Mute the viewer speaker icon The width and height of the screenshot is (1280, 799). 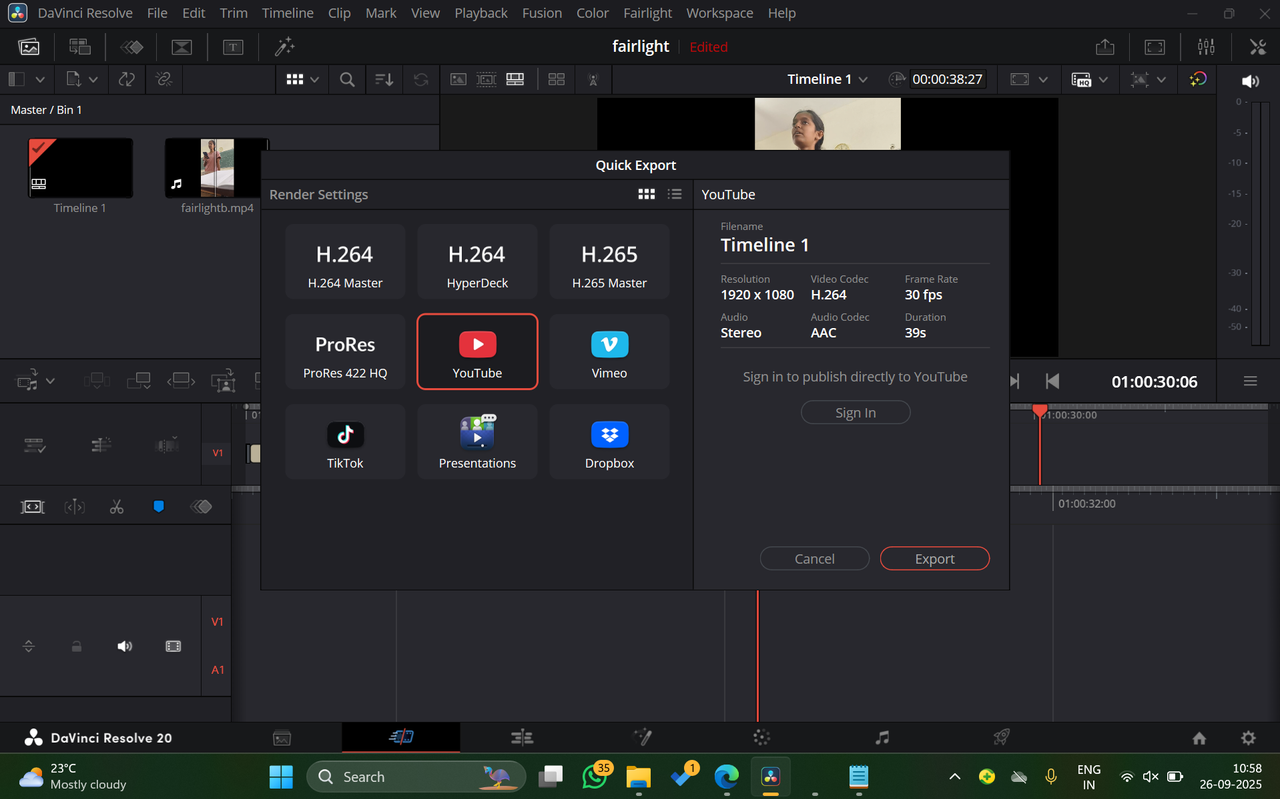1250,81
